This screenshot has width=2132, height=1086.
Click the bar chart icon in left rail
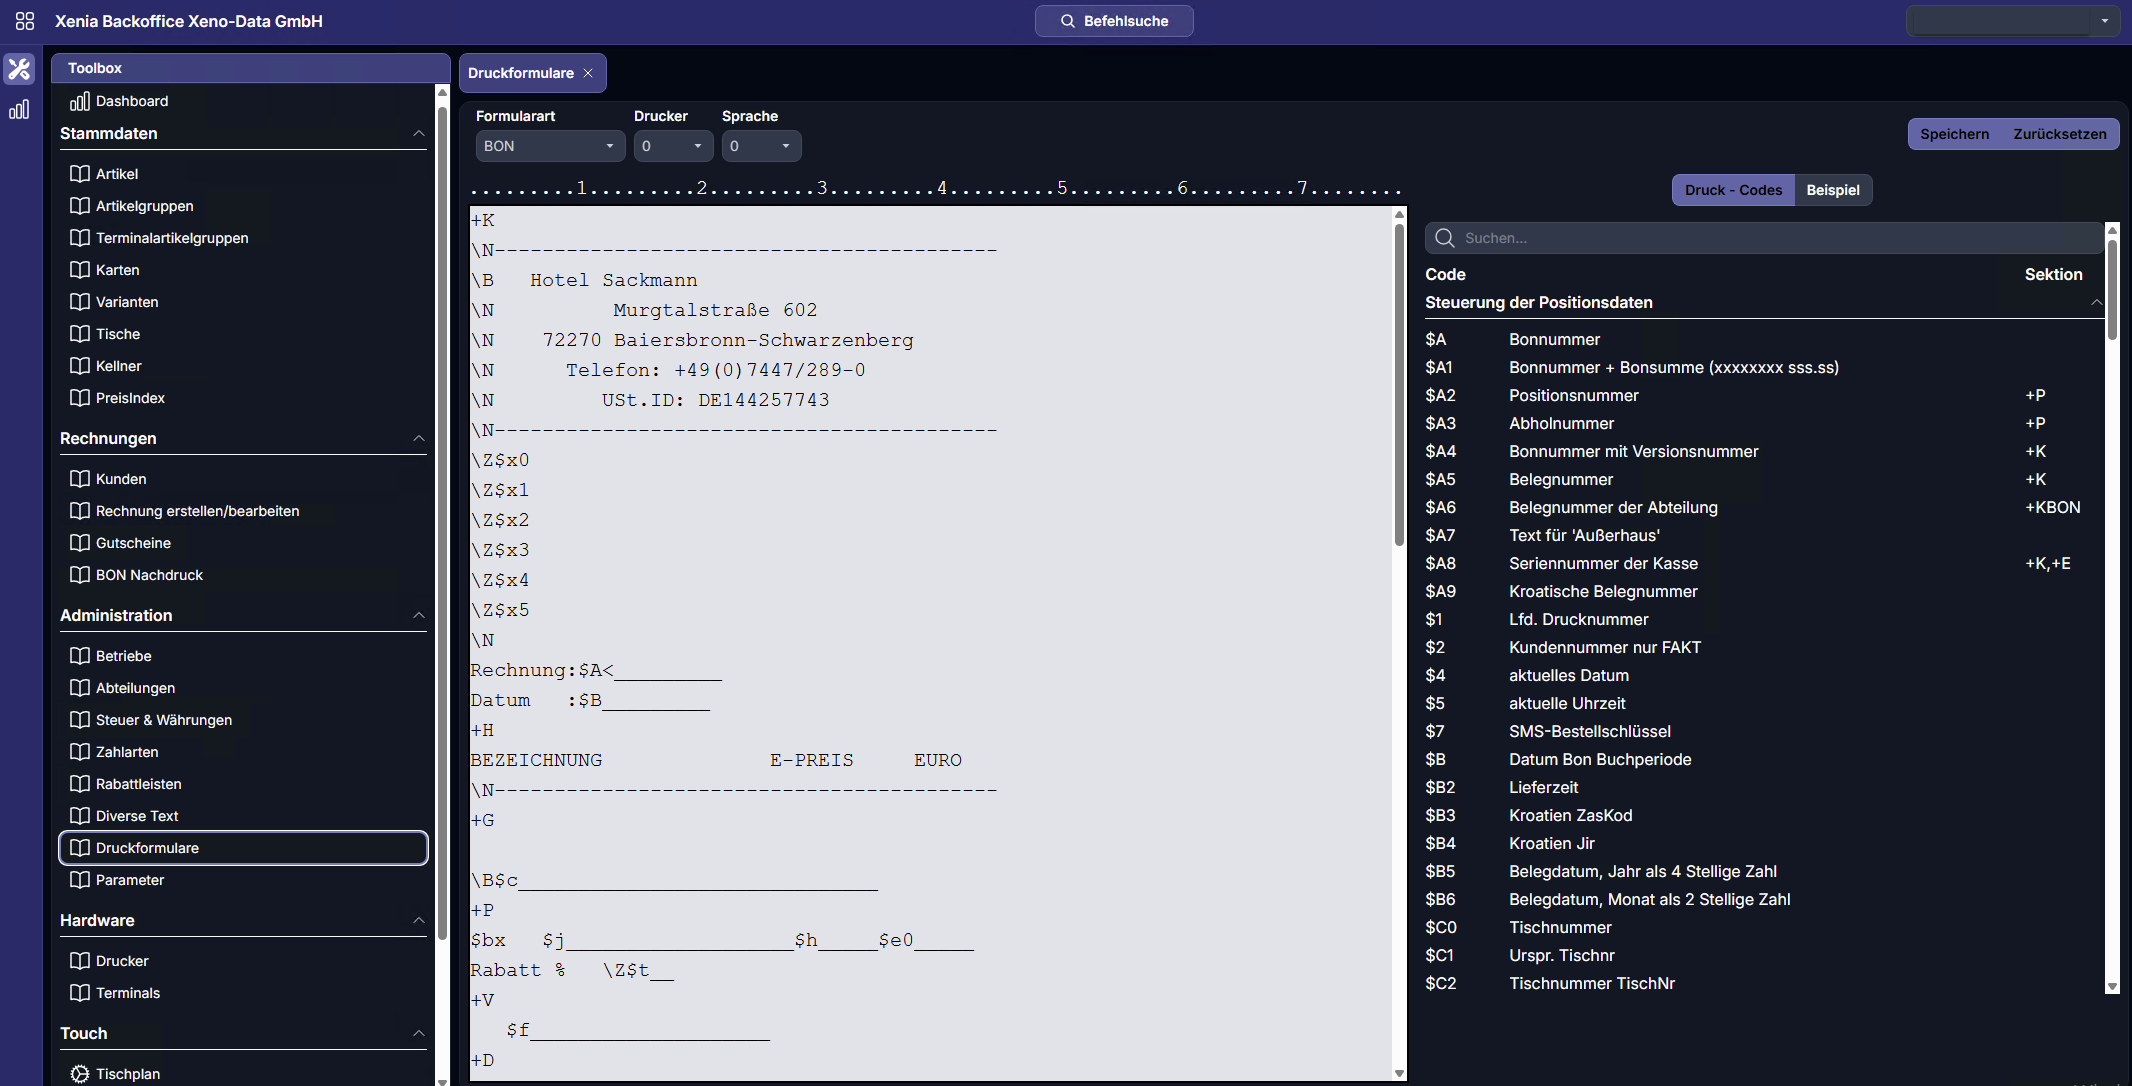coord(19,110)
